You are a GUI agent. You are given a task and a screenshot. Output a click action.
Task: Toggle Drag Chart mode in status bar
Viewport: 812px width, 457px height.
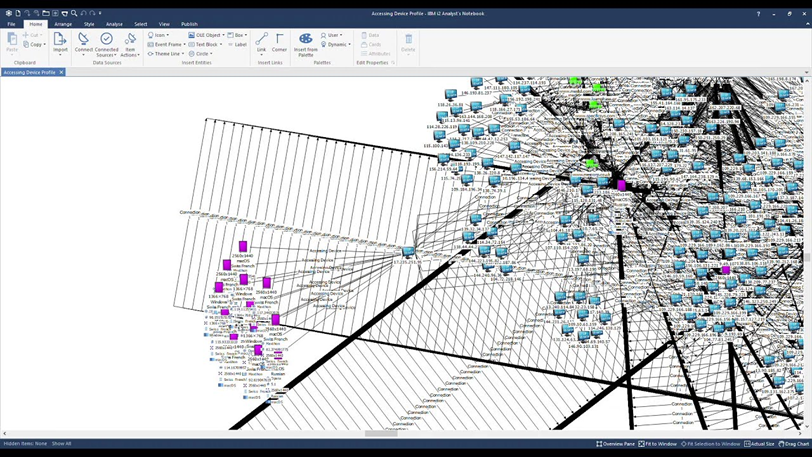pyautogui.click(x=794, y=444)
